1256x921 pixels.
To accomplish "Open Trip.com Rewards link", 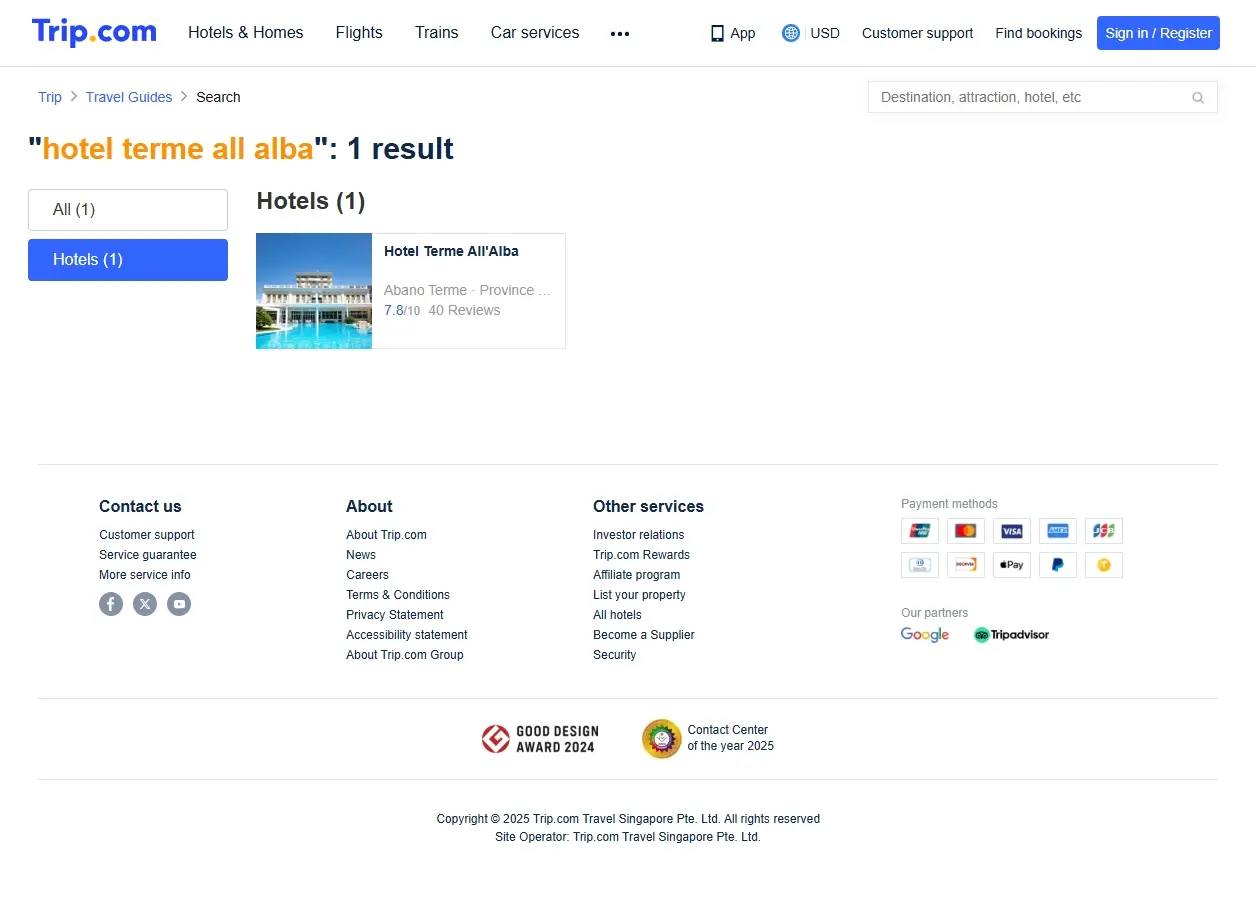I will point(641,555).
